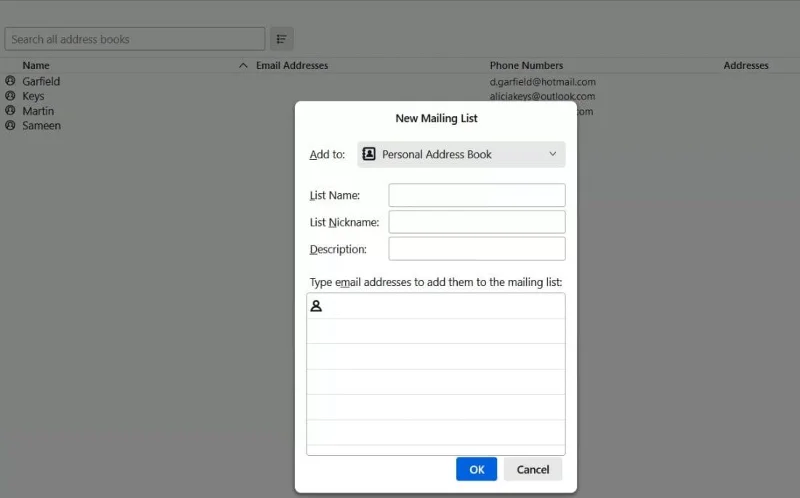Click the contact icon next to Martin

10,111
